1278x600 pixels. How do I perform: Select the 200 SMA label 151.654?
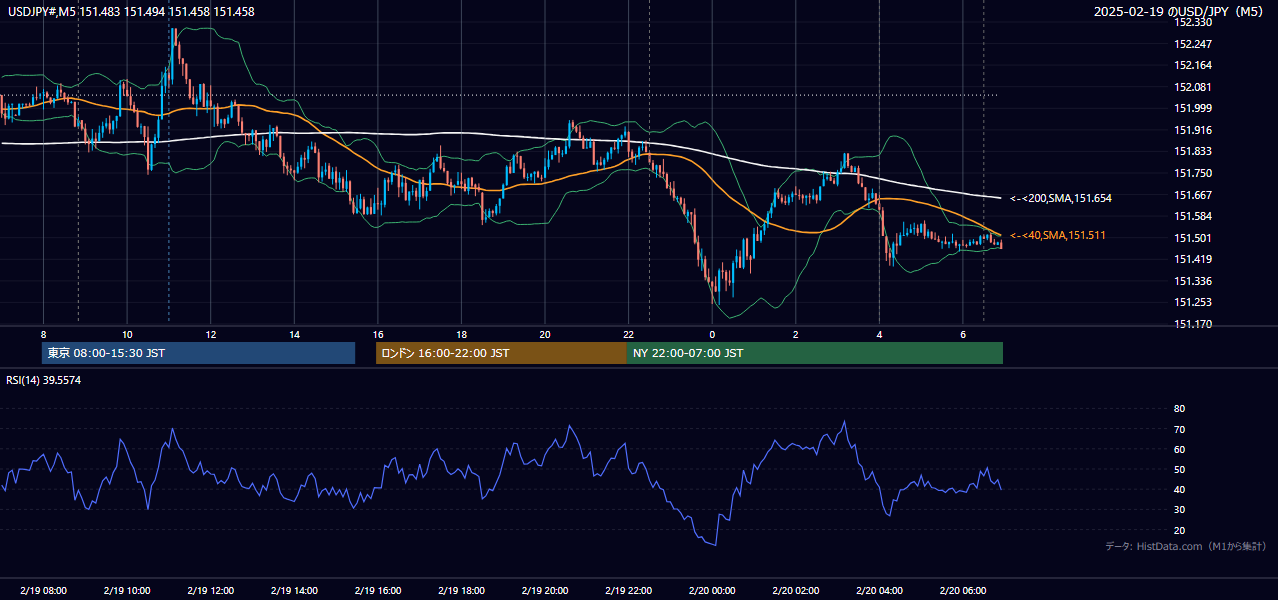(x=1061, y=198)
